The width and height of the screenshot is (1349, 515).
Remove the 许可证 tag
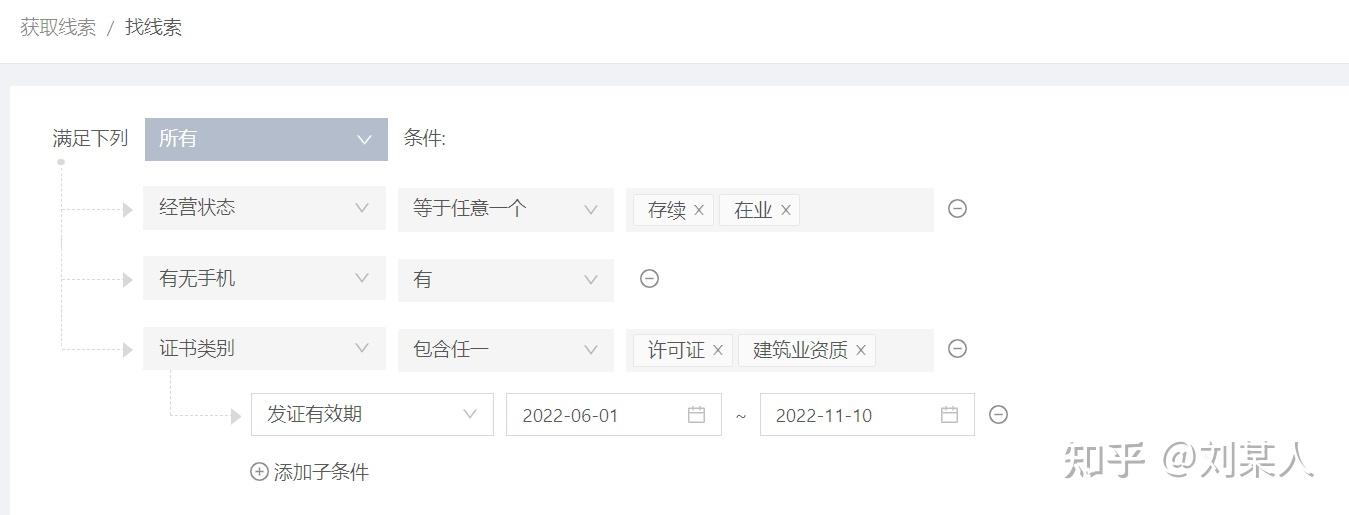tap(718, 350)
